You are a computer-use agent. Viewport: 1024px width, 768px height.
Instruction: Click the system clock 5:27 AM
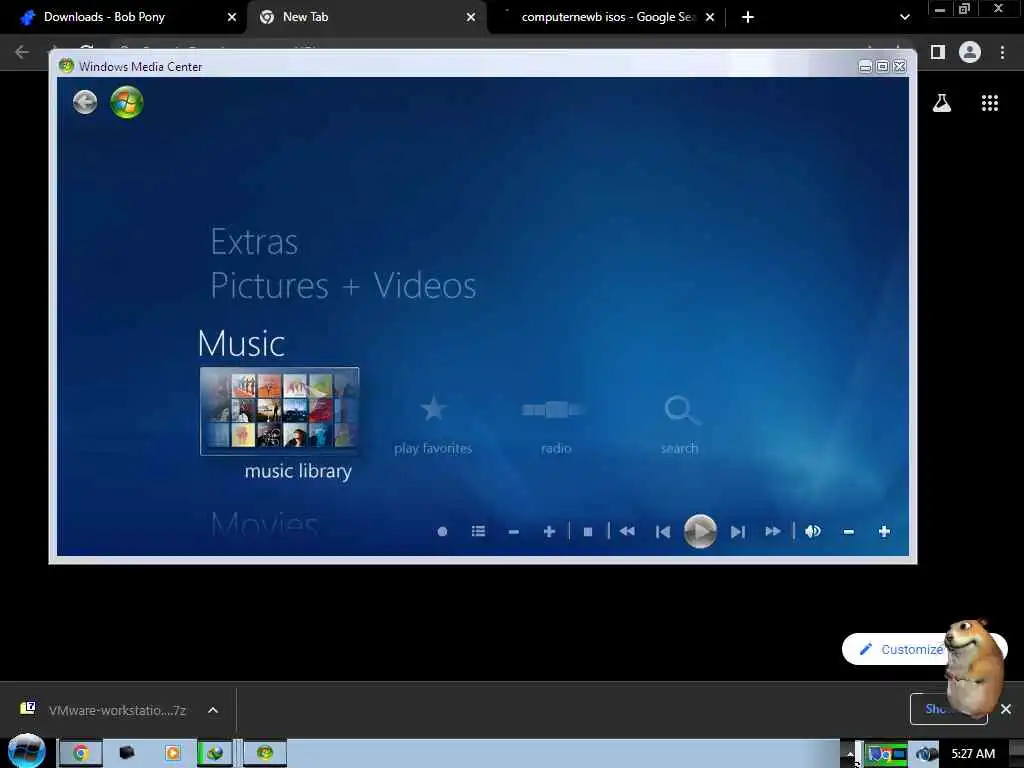973,754
